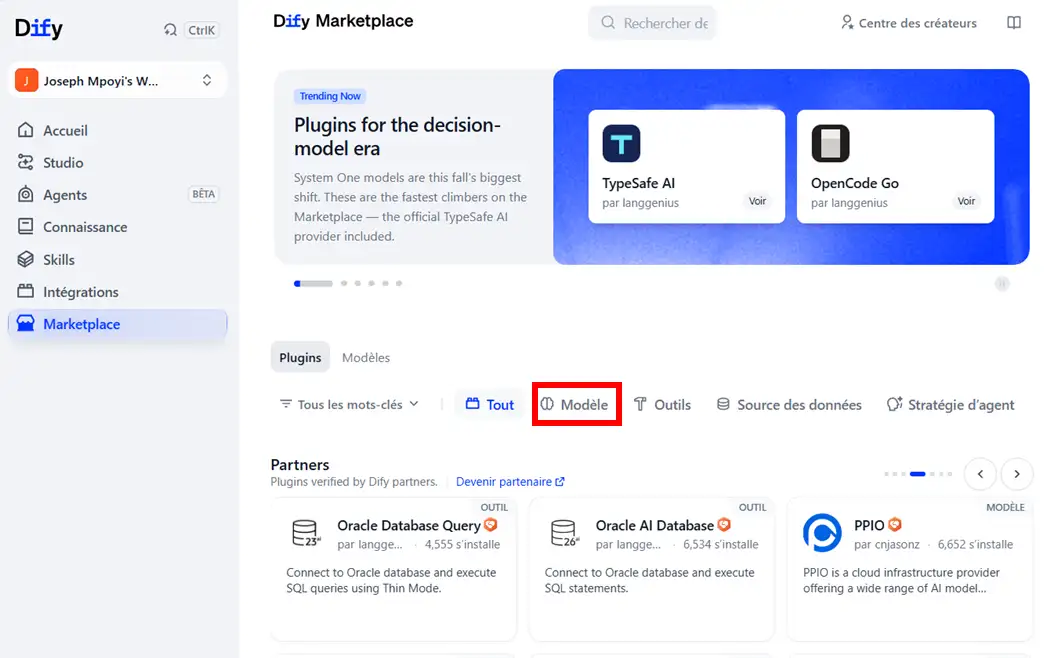Go to previous Partners page arrow
1050x658 pixels.
[x=980, y=474]
